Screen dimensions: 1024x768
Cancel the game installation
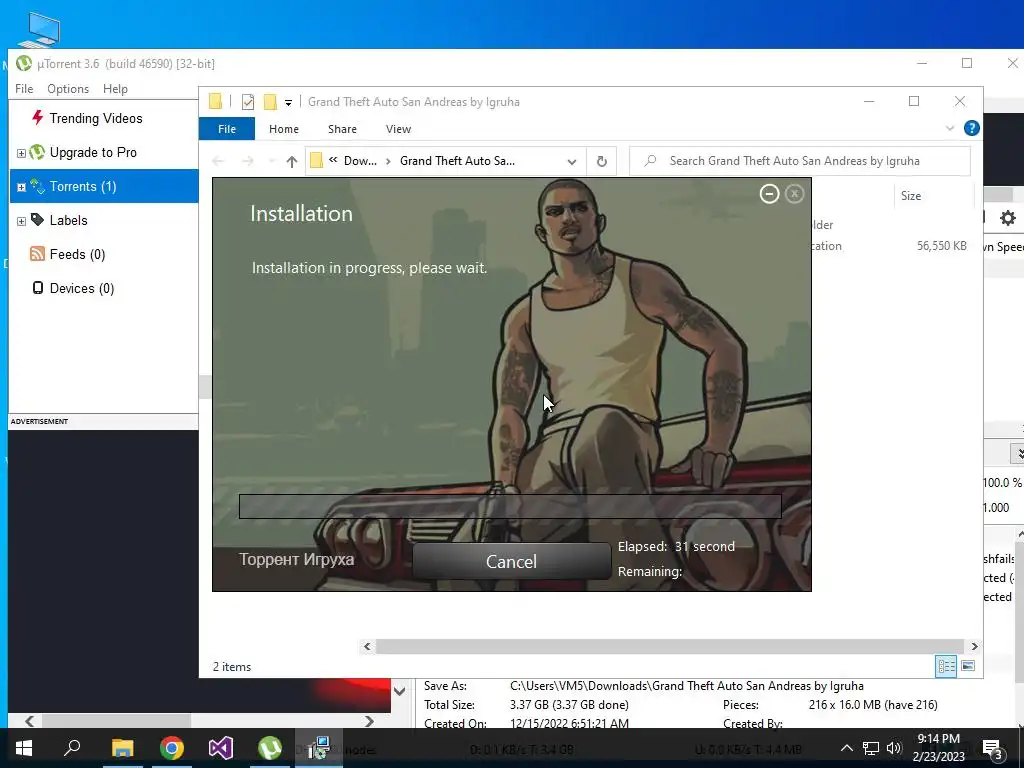(x=511, y=561)
